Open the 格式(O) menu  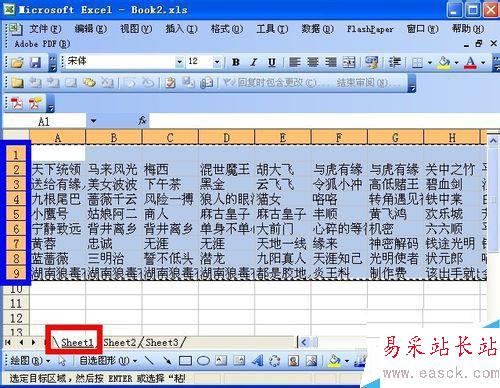click(227, 29)
